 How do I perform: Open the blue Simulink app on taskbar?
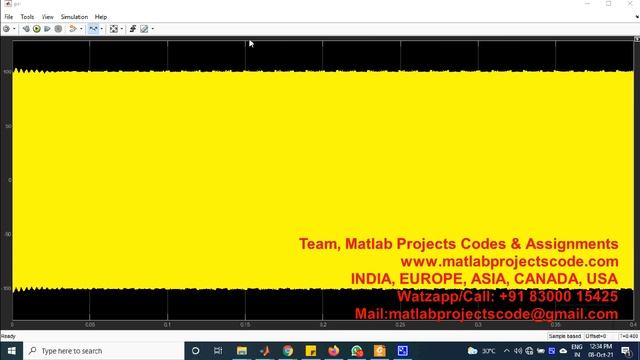(402, 351)
